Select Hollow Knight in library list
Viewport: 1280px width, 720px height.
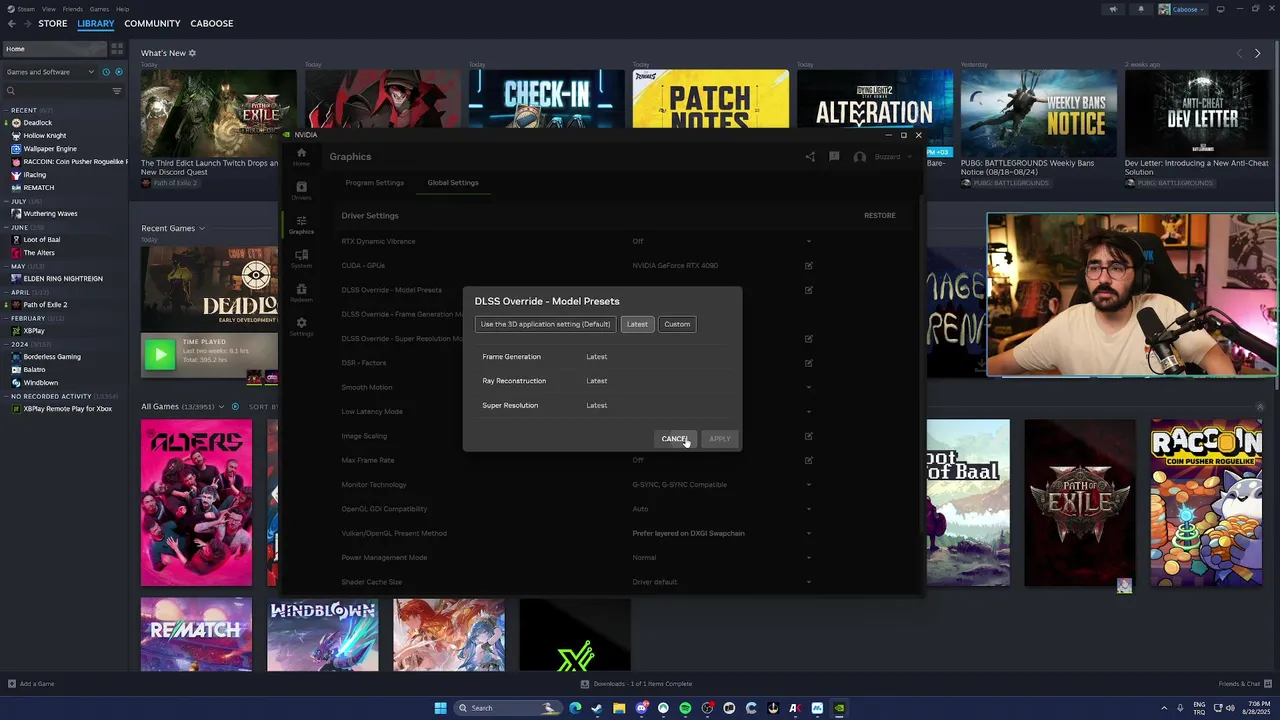point(45,136)
